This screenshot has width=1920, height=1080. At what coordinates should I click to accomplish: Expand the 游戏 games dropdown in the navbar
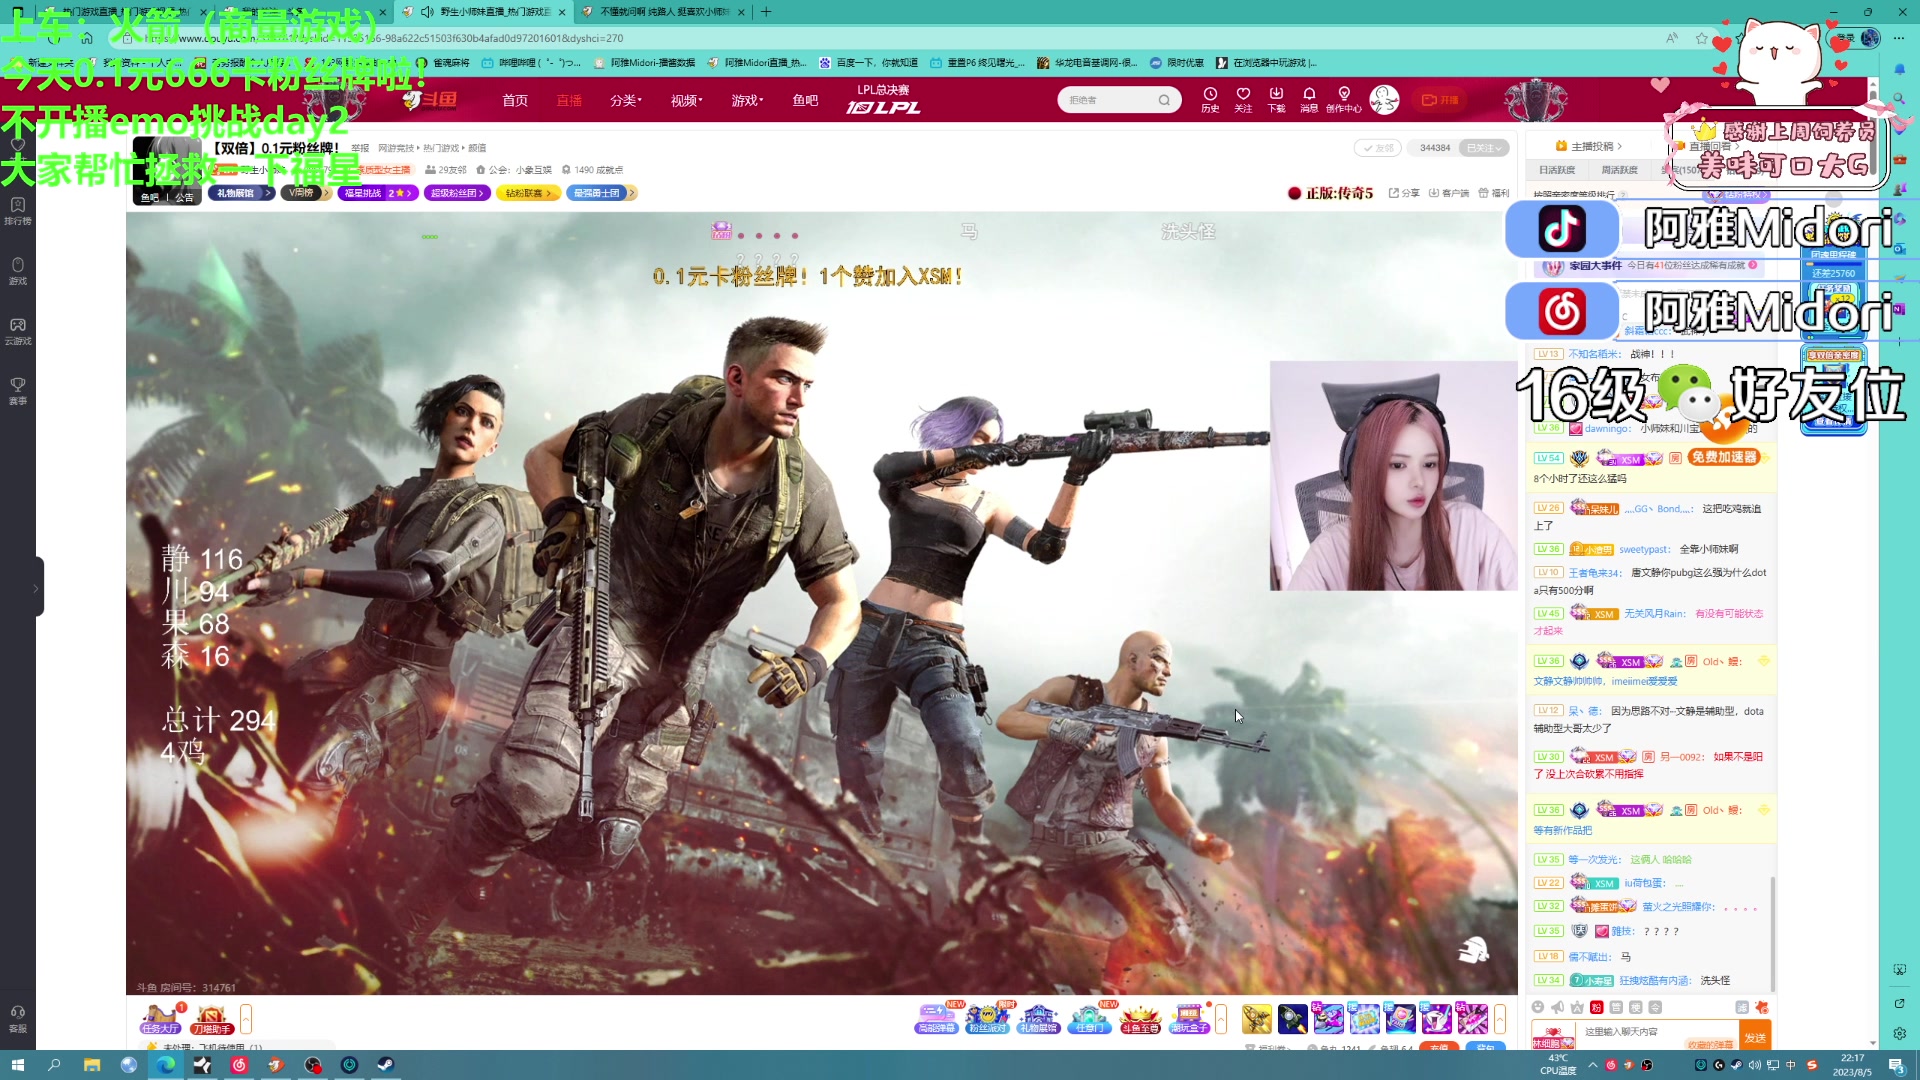[x=746, y=100]
